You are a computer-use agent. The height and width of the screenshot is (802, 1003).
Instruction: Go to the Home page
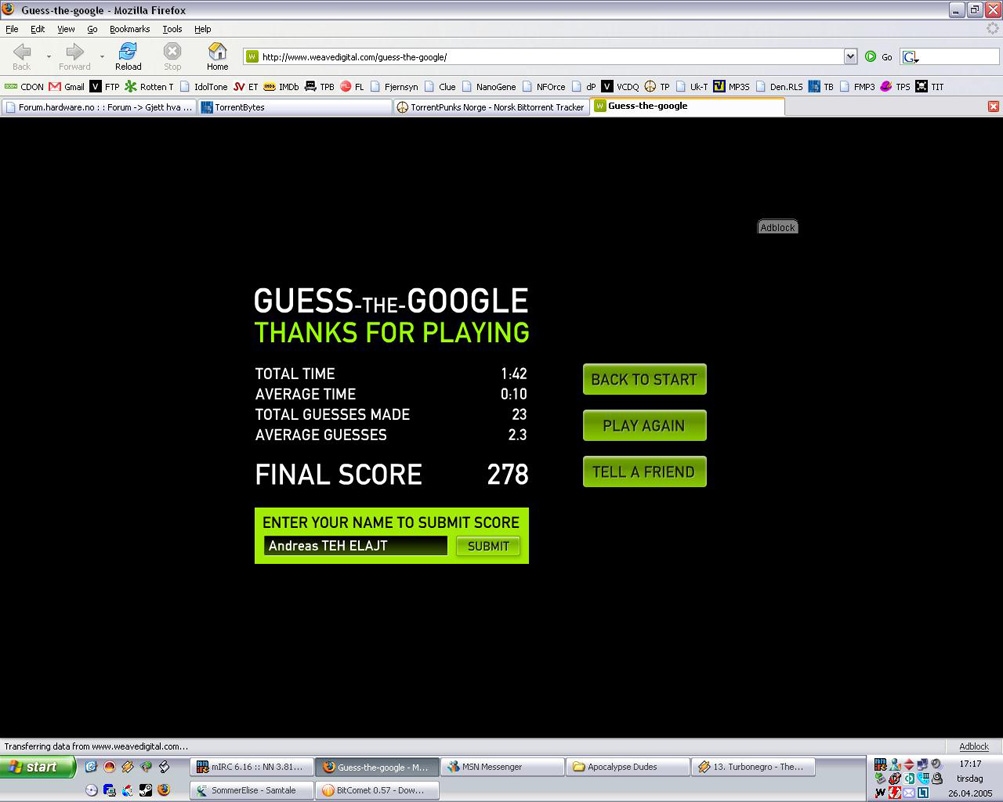(217, 56)
